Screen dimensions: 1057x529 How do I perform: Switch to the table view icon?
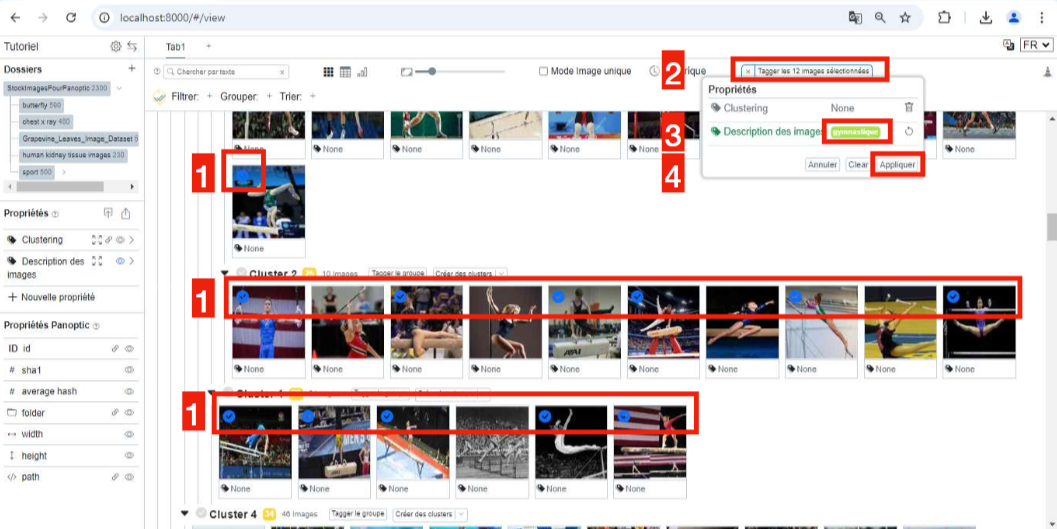point(345,71)
